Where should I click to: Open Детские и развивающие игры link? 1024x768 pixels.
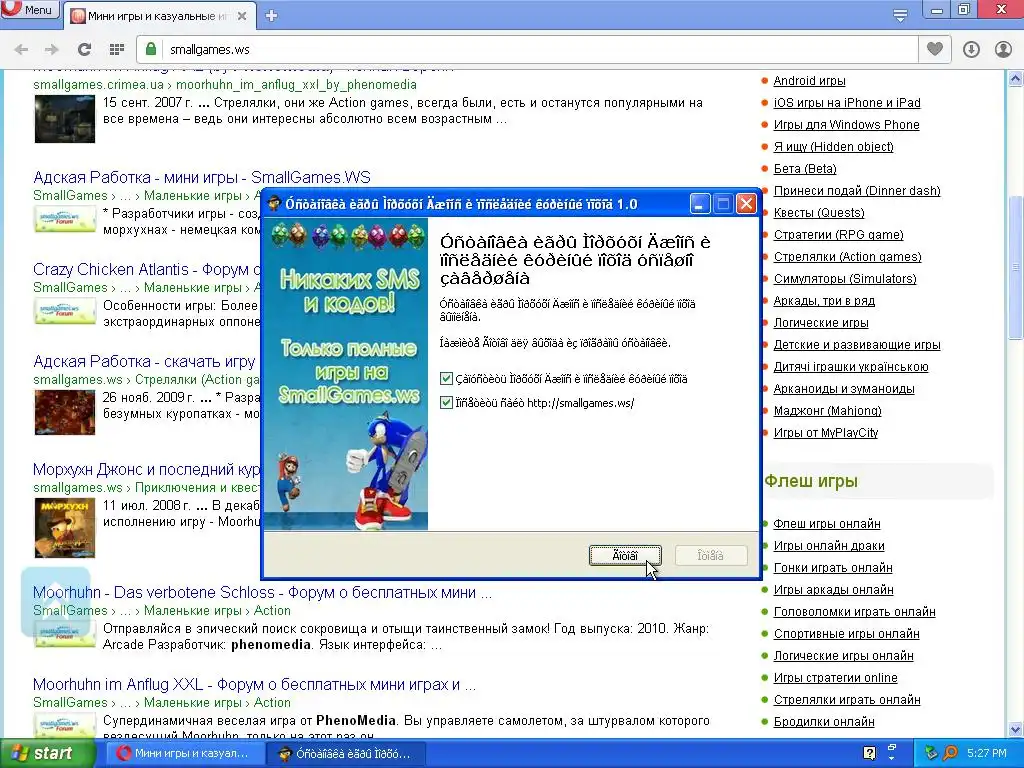pos(857,345)
